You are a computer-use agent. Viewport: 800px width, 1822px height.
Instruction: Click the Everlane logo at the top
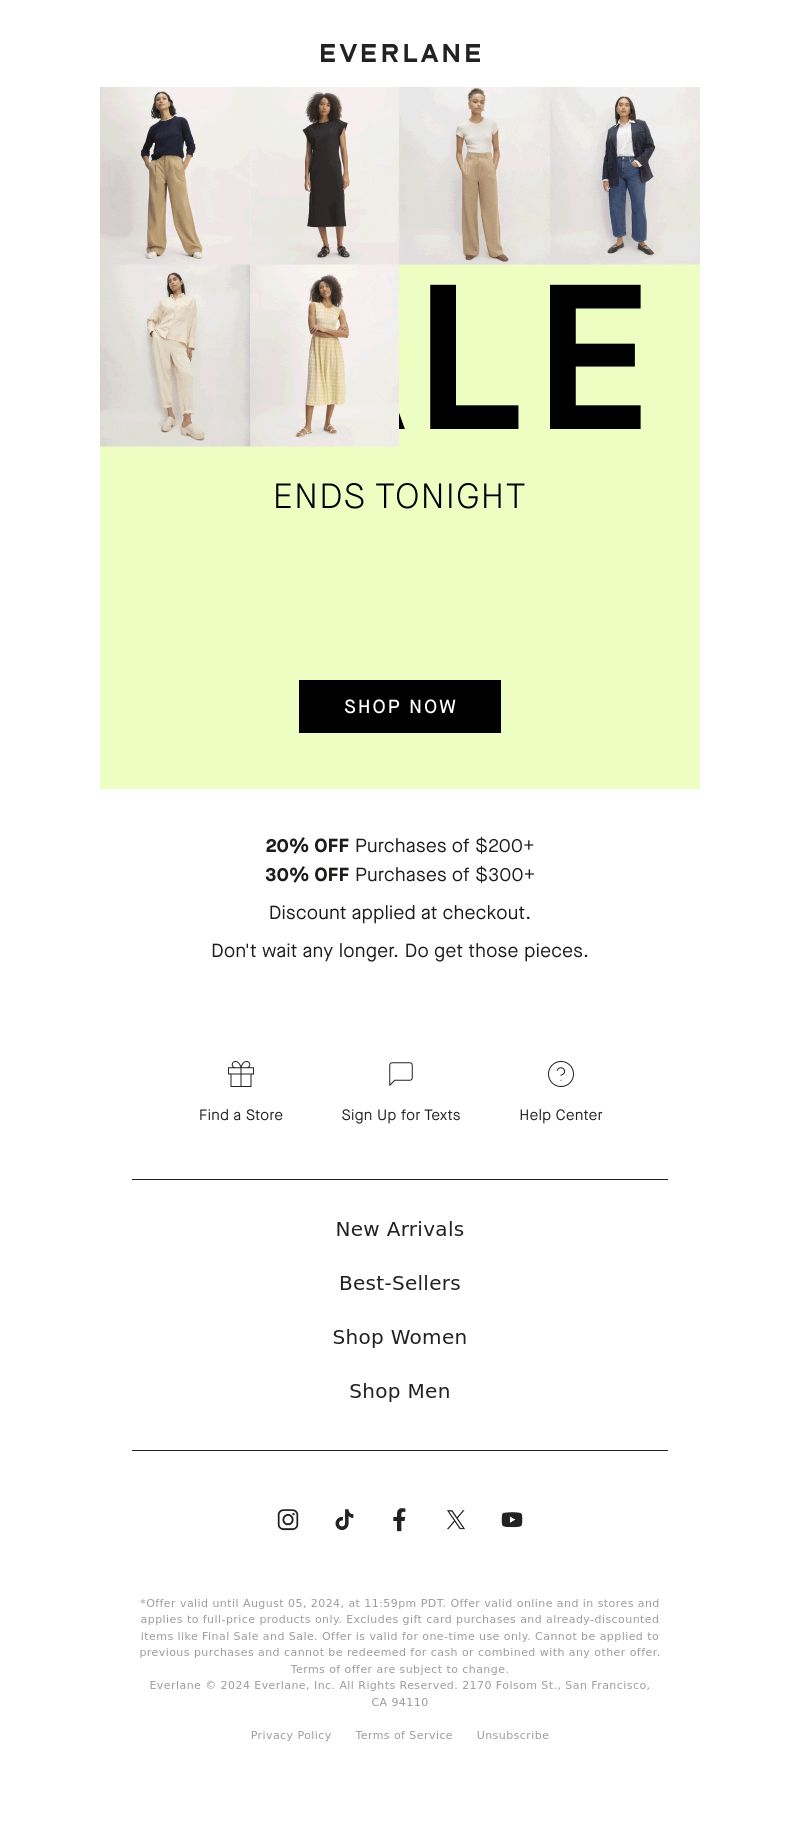[400, 53]
